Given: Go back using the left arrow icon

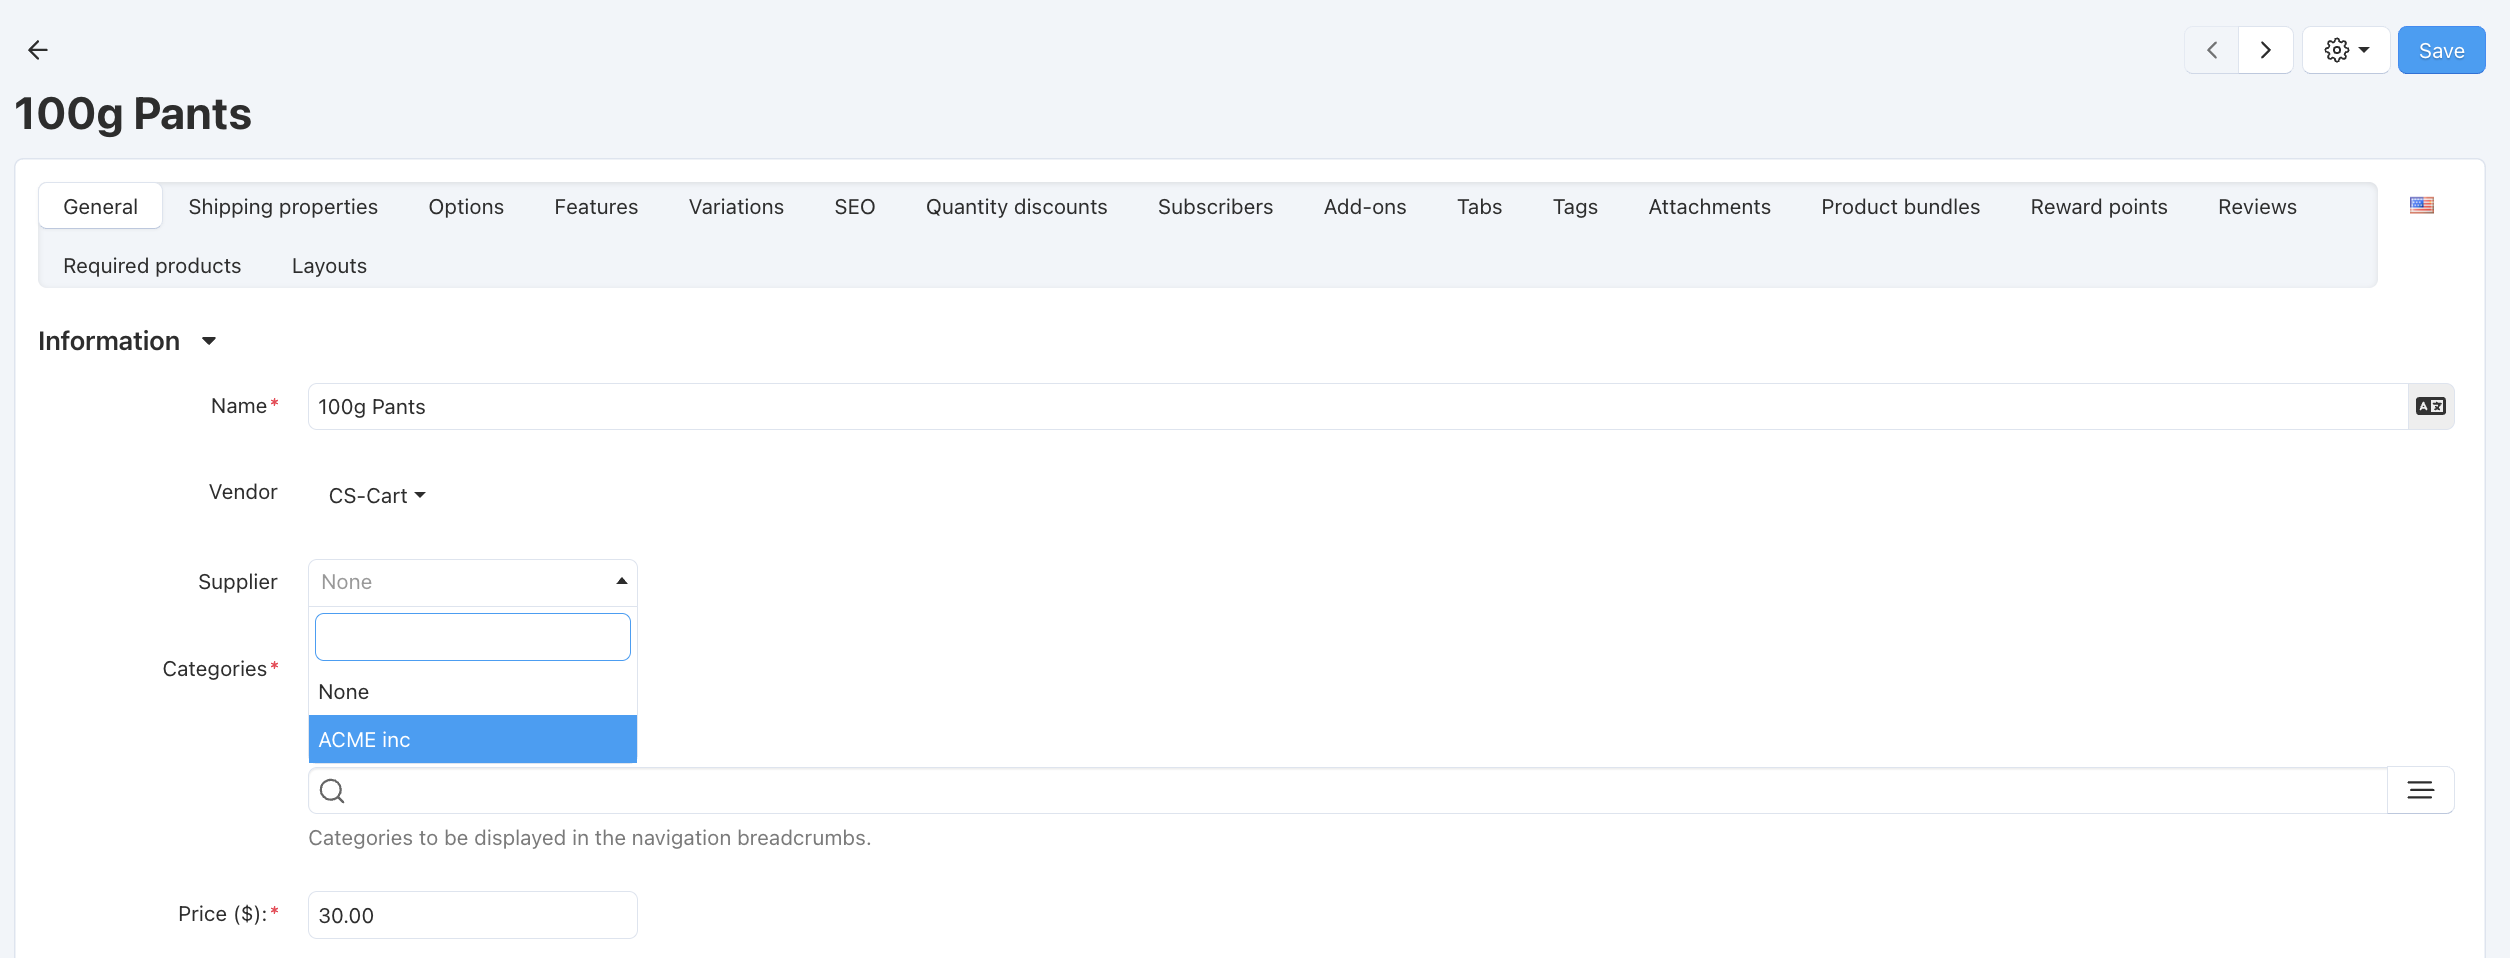Looking at the screenshot, I should click(x=38, y=50).
